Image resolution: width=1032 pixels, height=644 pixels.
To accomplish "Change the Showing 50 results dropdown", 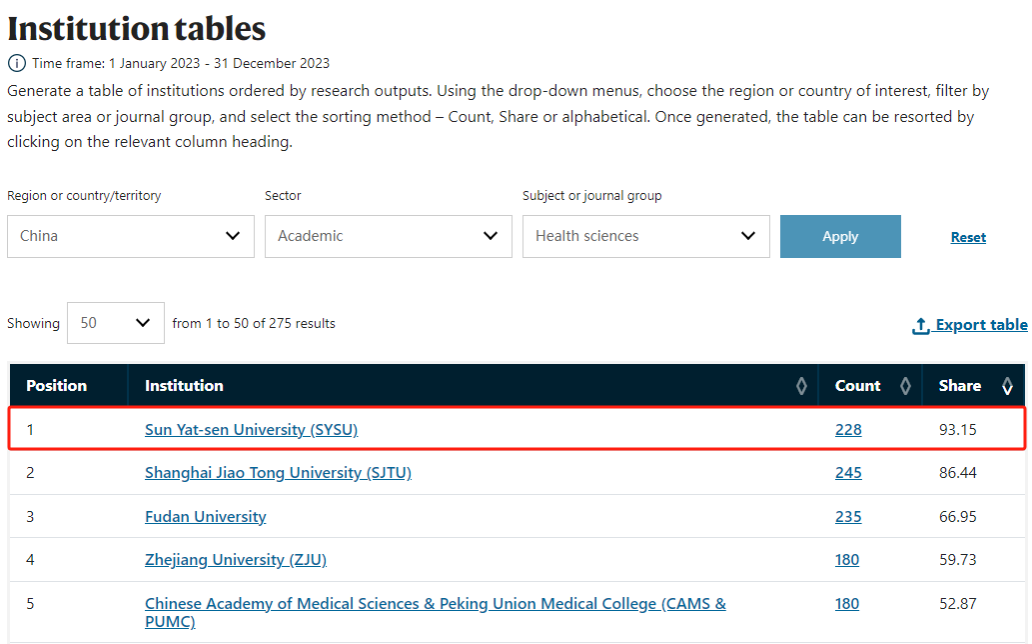I will tap(115, 323).
